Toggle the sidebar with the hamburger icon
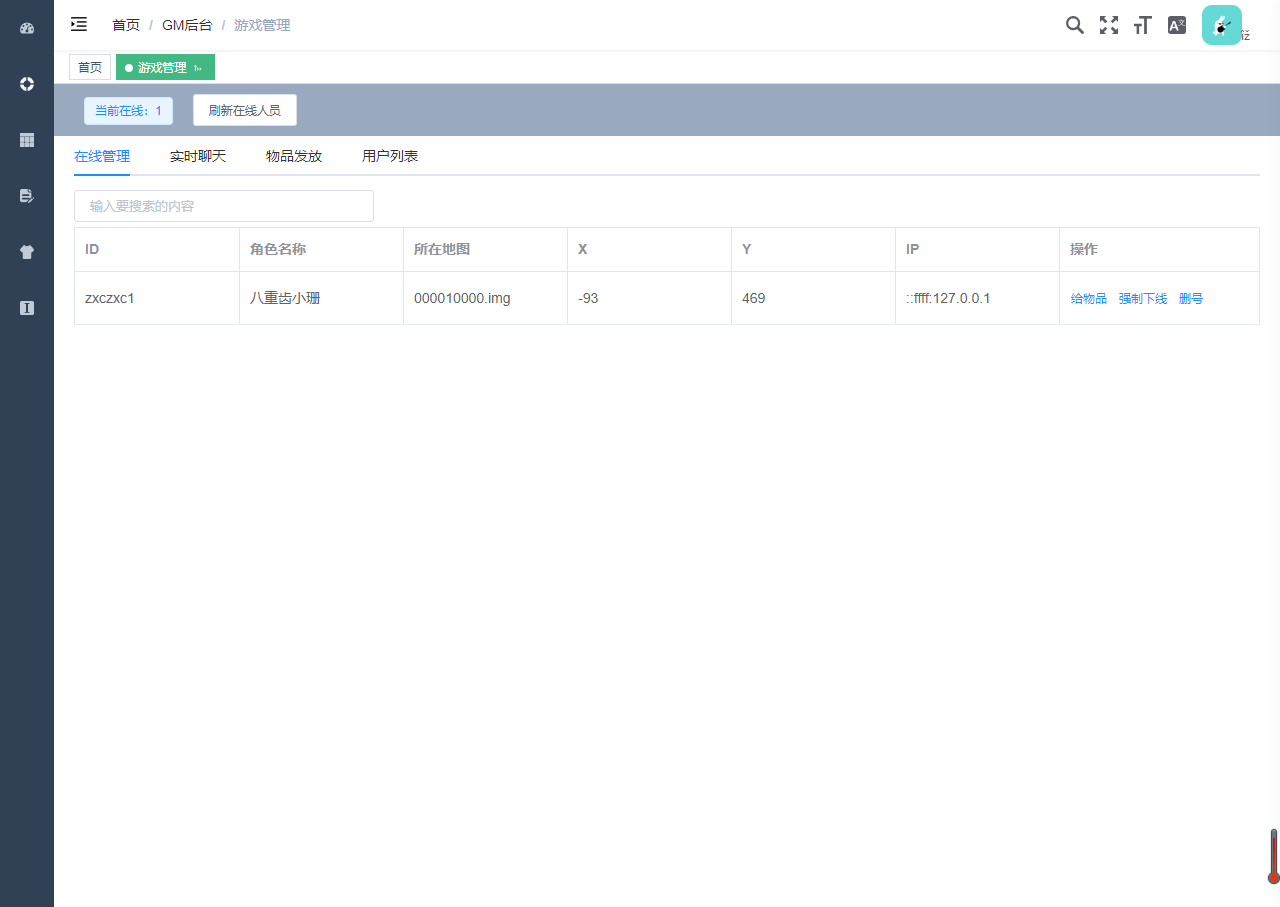 pyautogui.click(x=79, y=24)
